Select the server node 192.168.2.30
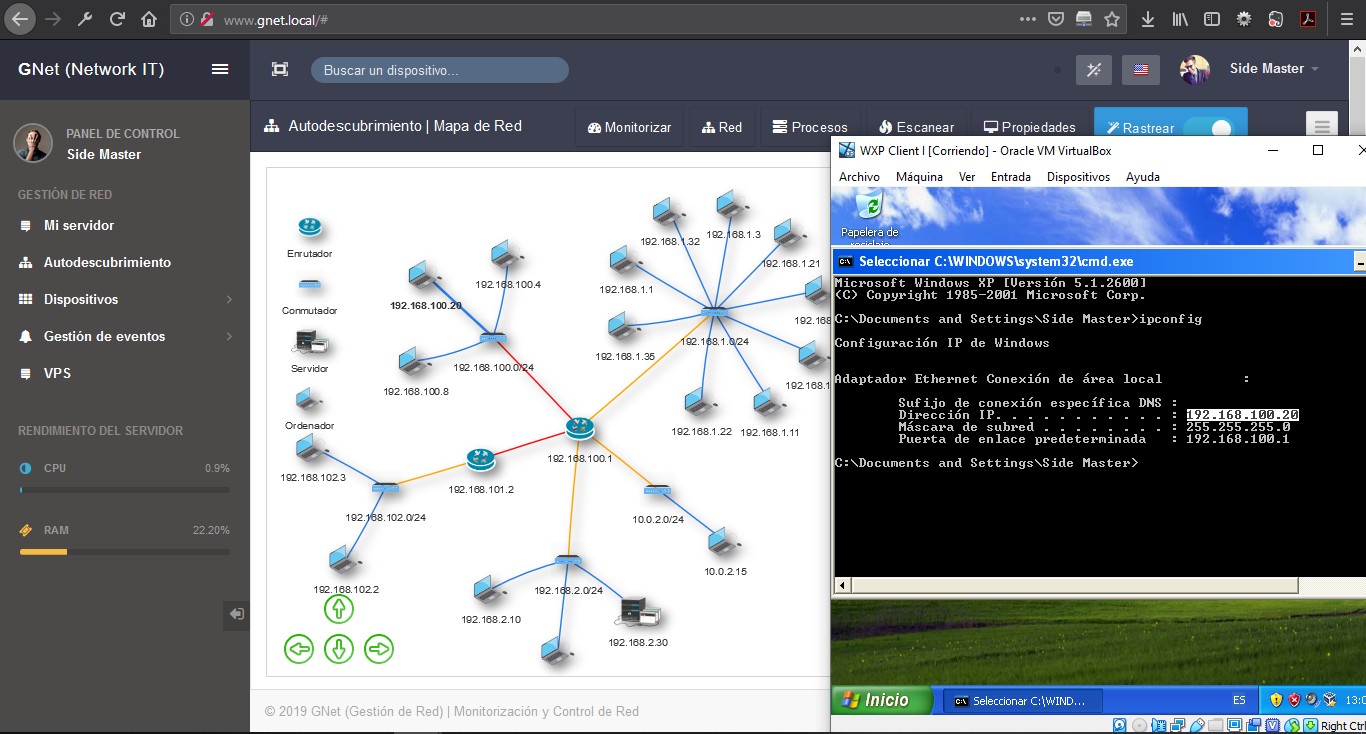1366x734 pixels. (x=637, y=612)
